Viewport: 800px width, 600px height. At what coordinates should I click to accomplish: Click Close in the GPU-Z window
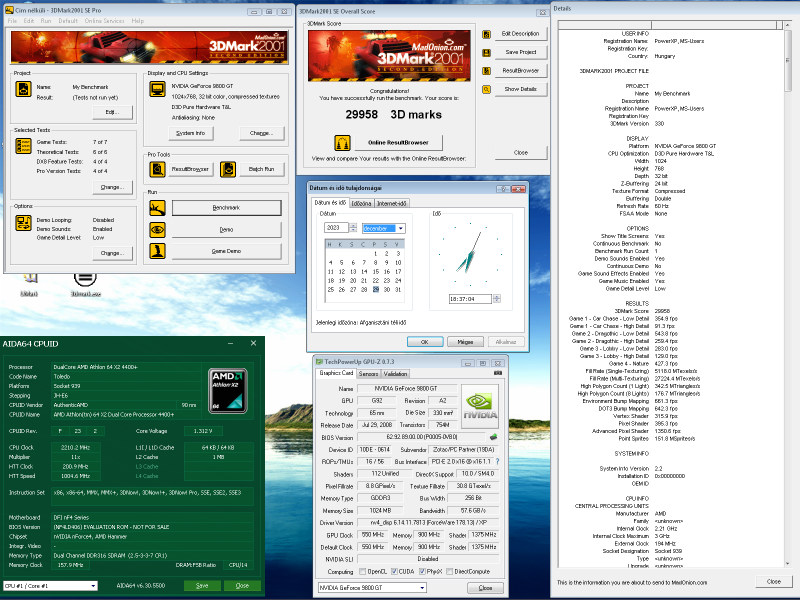click(485, 588)
